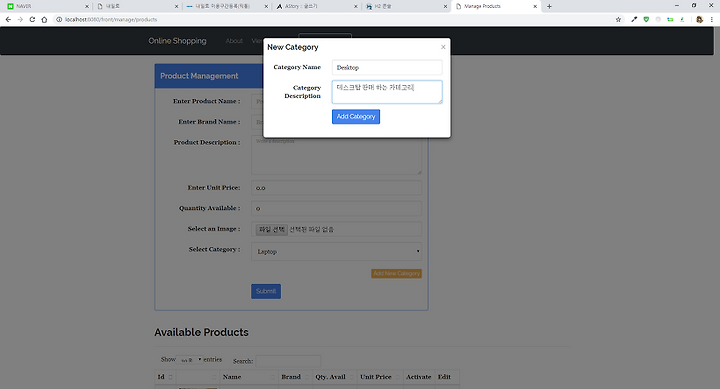Click the Add New Category button
The image size is (720, 389).
click(x=396, y=273)
